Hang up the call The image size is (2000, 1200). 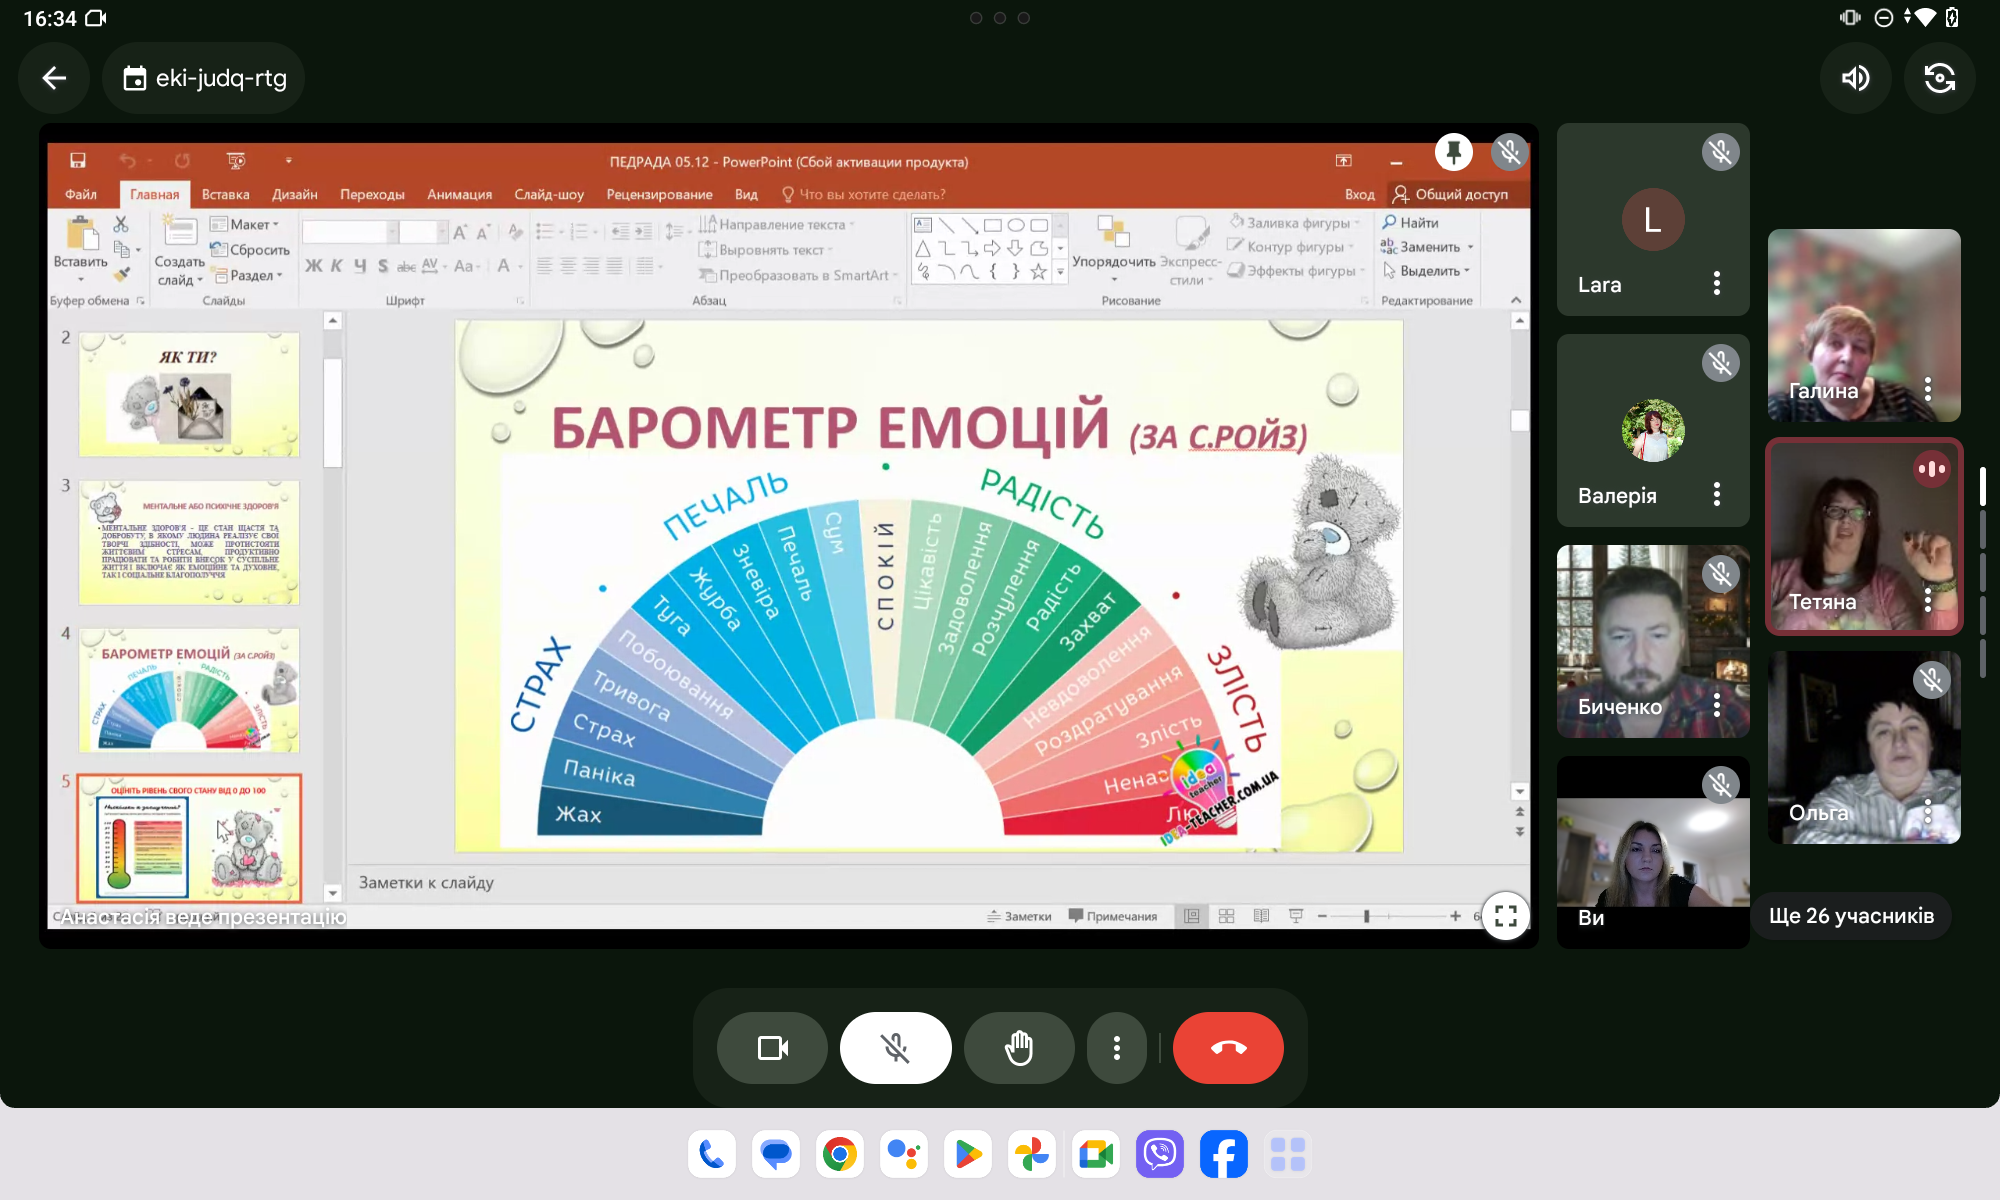pos(1228,1048)
